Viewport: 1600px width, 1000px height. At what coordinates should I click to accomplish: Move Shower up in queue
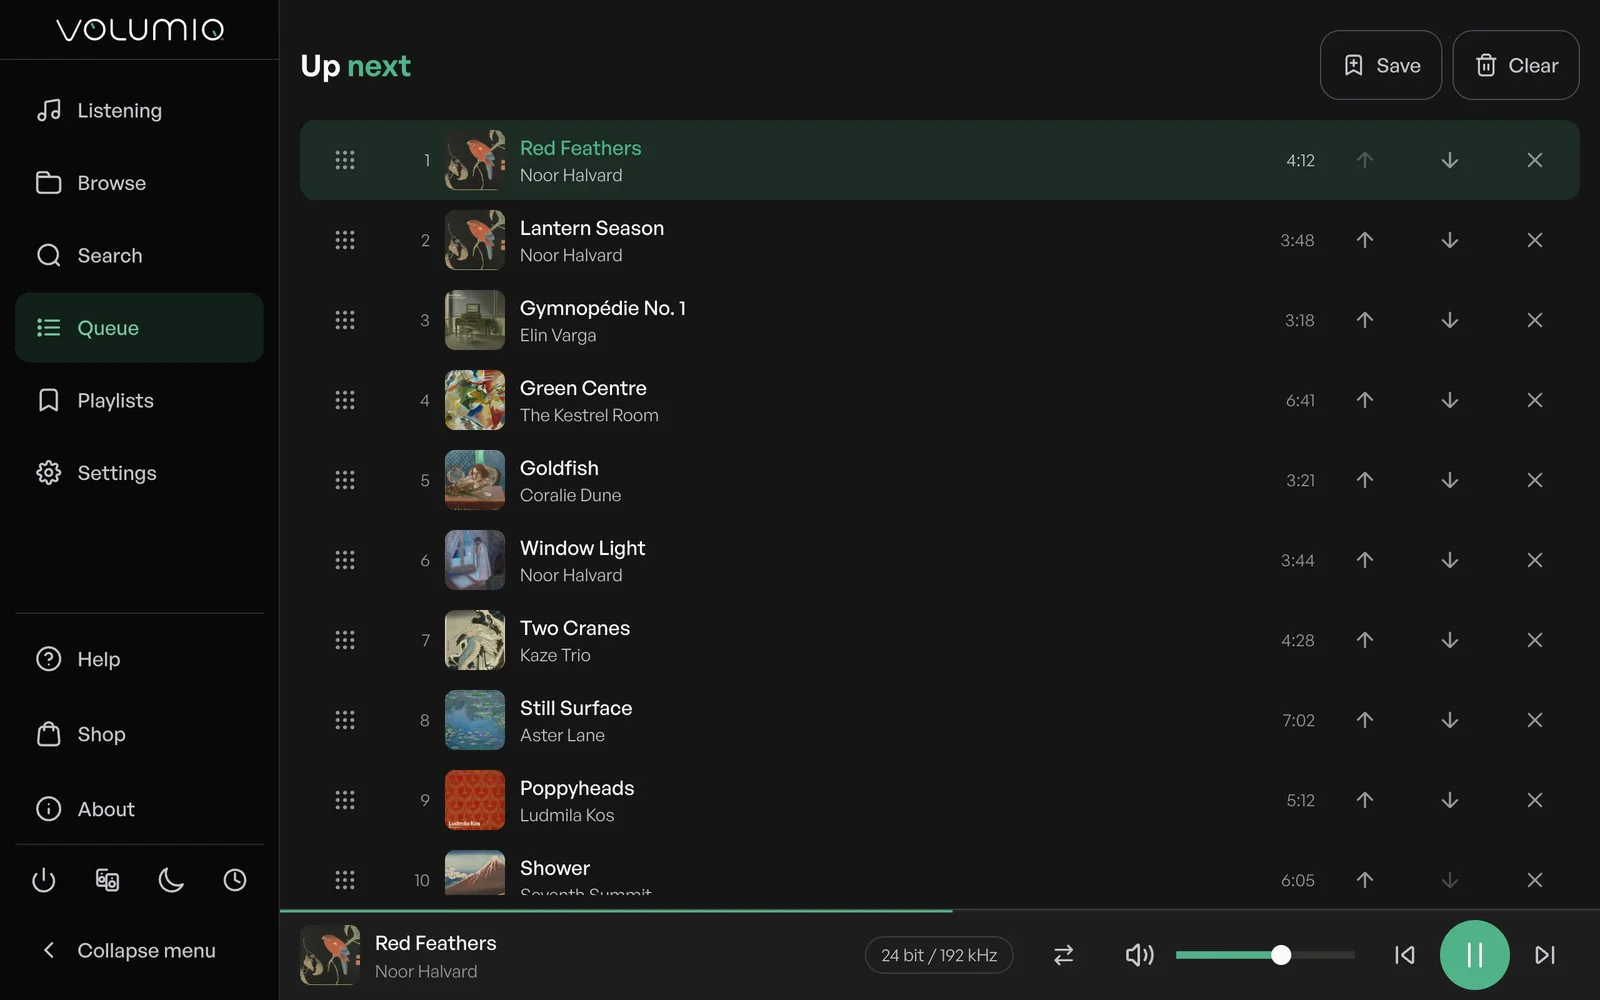tap(1365, 880)
